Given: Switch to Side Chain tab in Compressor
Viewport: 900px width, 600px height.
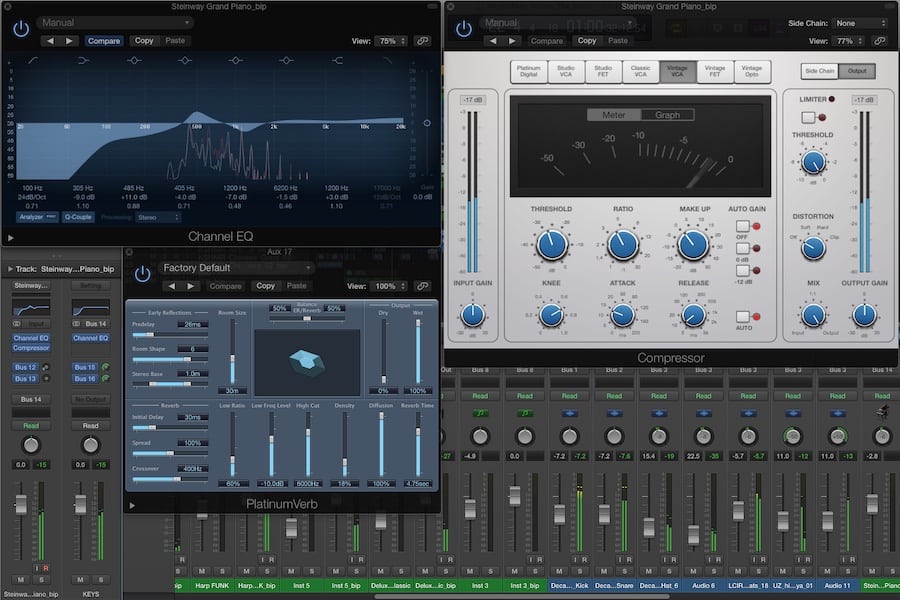Looking at the screenshot, I should coord(819,71).
